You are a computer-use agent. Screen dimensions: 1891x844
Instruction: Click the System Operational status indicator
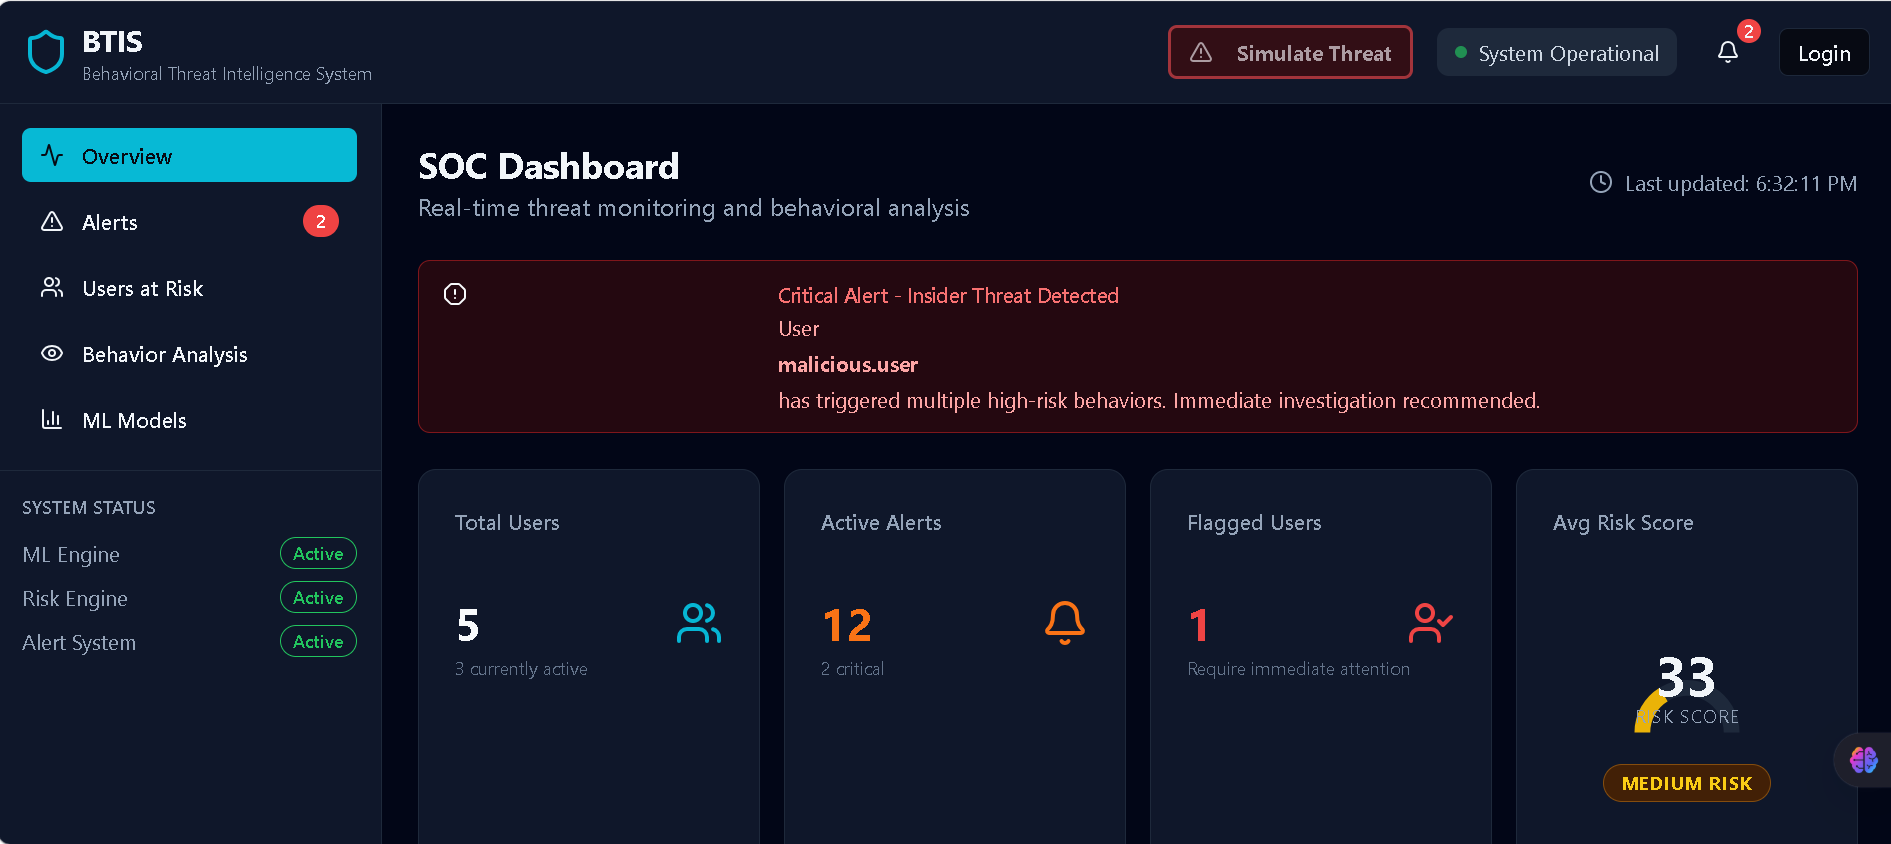[1556, 53]
